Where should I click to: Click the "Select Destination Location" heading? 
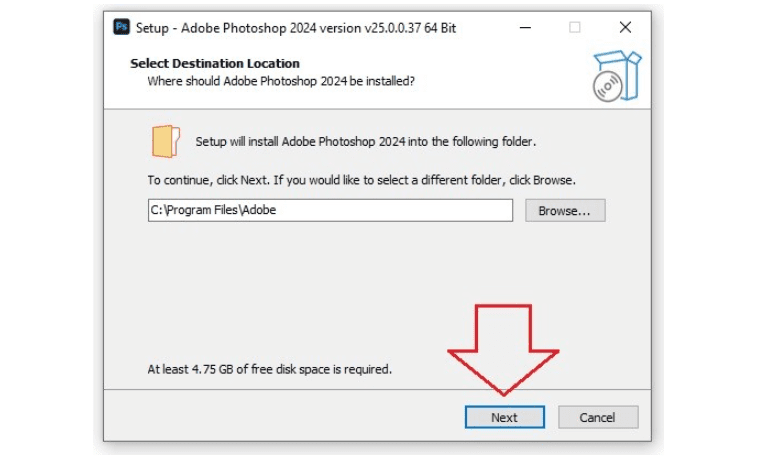pyautogui.click(x=214, y=64)
